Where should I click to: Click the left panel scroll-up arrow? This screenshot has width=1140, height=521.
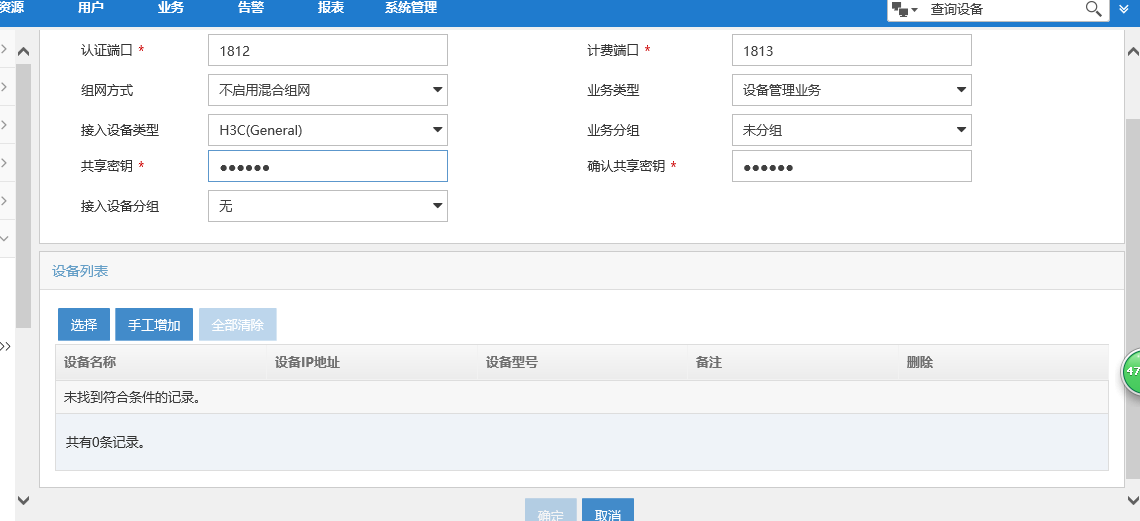click(23, 52)
